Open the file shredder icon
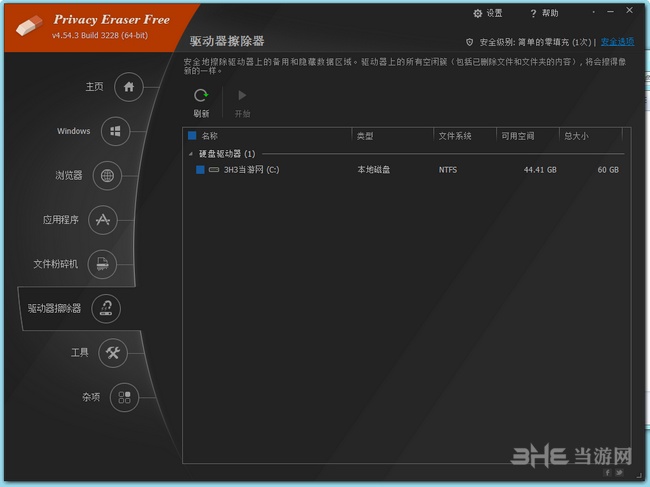This screenshot has height=487, width=650. [x=102, y=264]
